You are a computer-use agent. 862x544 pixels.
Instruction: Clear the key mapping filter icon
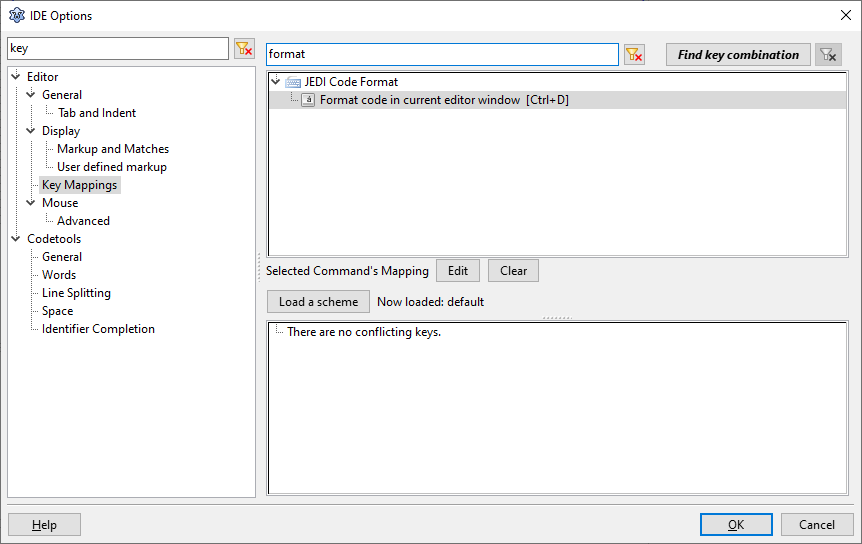click(x=634, y=54)
